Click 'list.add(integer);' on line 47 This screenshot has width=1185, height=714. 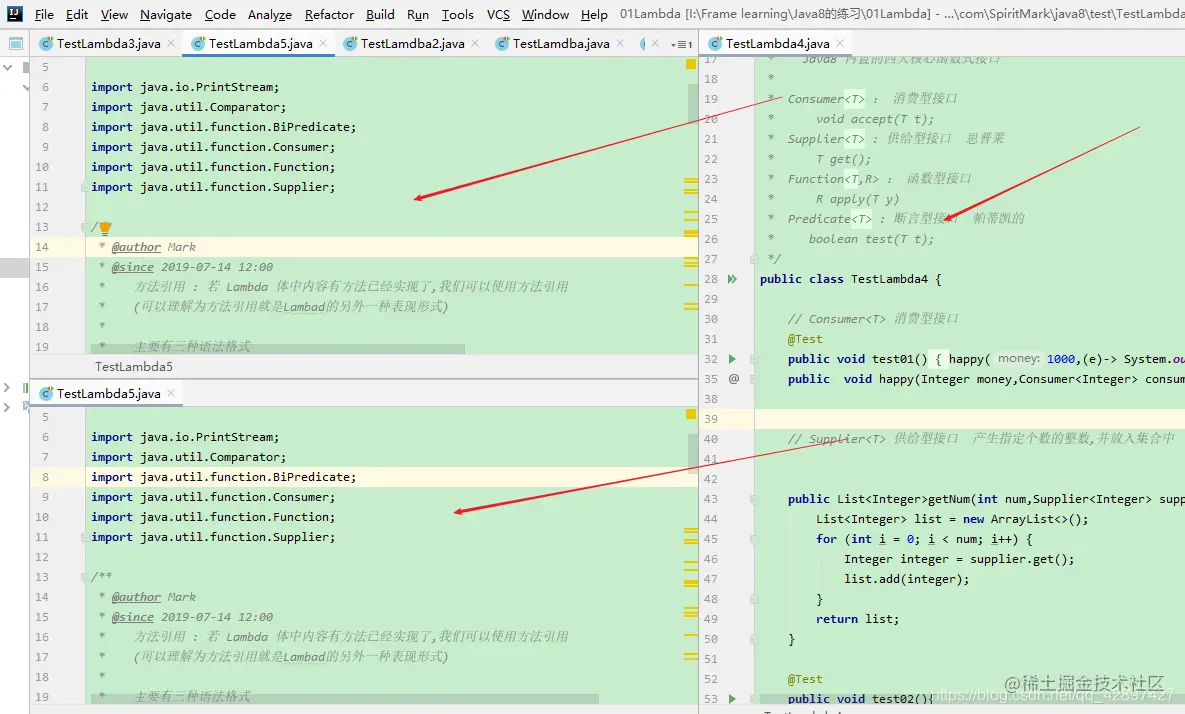(x=906, y=579)
